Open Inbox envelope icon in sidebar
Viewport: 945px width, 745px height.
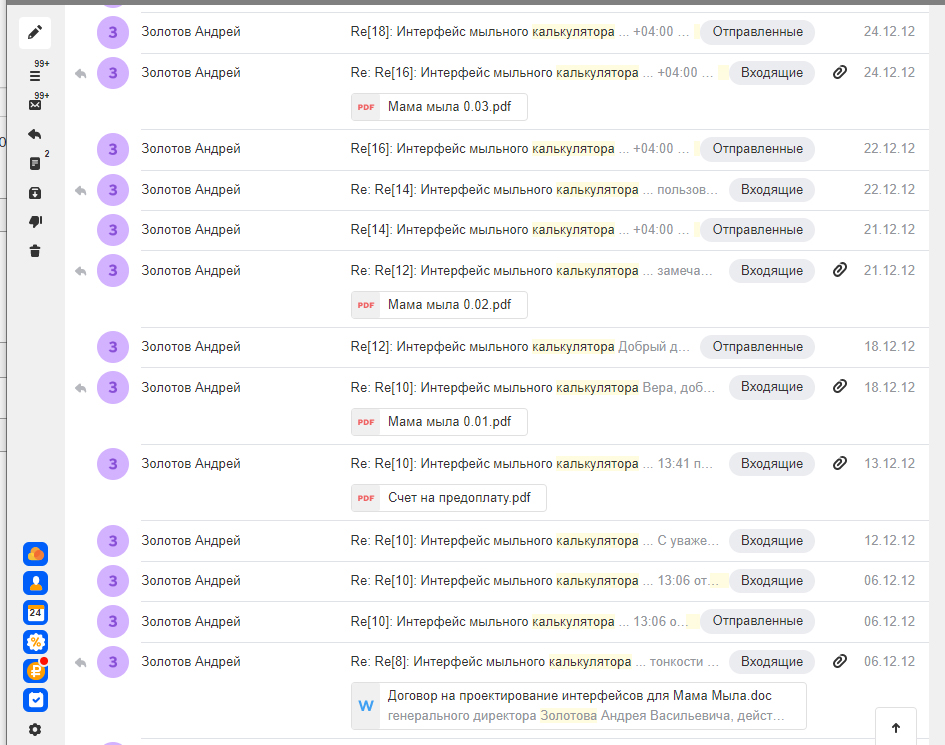(x=35, y=105)
